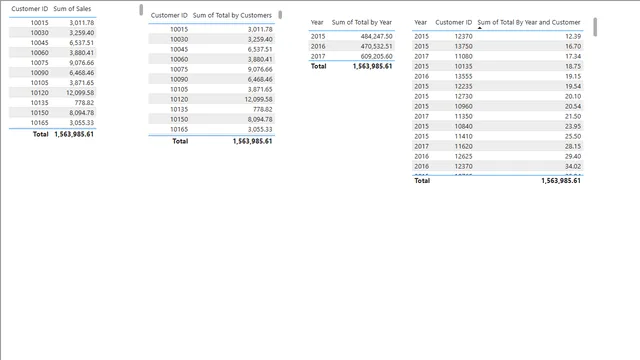Select value 3,259.40 in Sum of Sales table
640x360 pixels.
pos(82,33)
